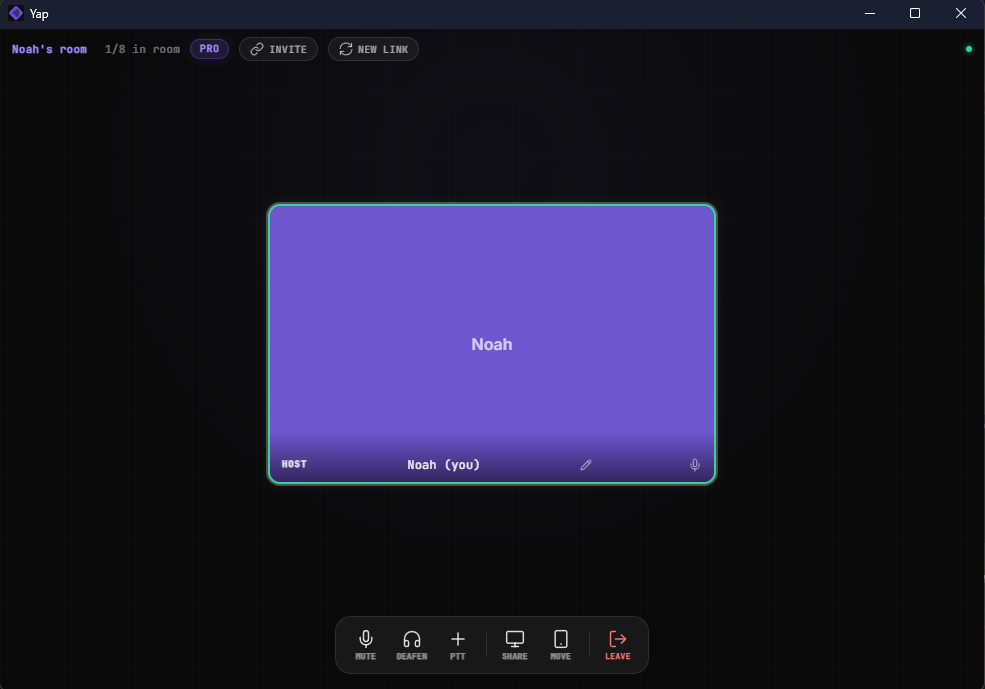Click the Yap app logo in title bar
This screenshot has height=689, width=985.
pos(16,14)
